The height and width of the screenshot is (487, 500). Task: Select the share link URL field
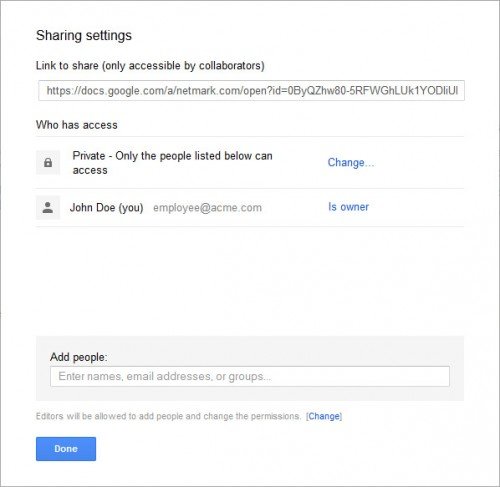click(251, 90)
